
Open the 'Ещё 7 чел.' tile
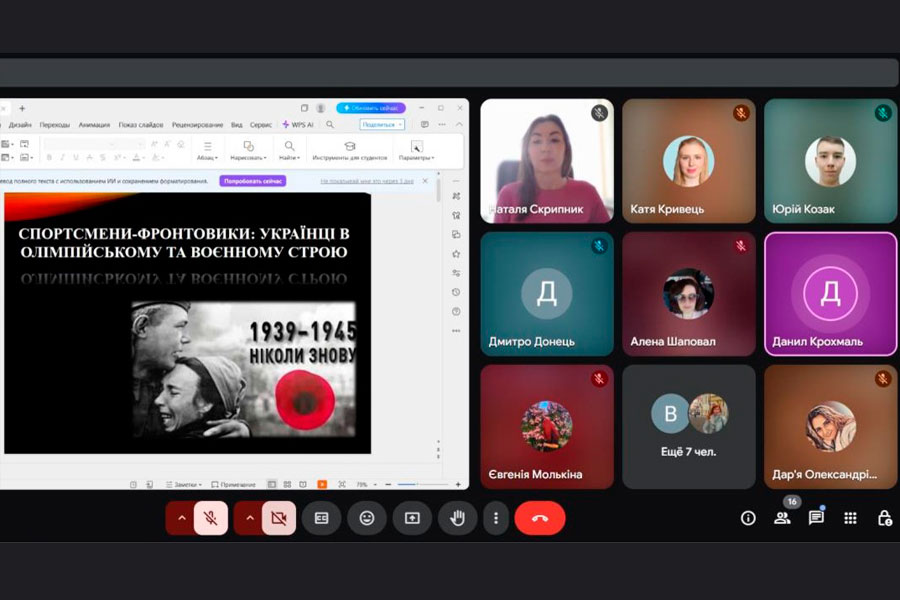tap(689, 427)
